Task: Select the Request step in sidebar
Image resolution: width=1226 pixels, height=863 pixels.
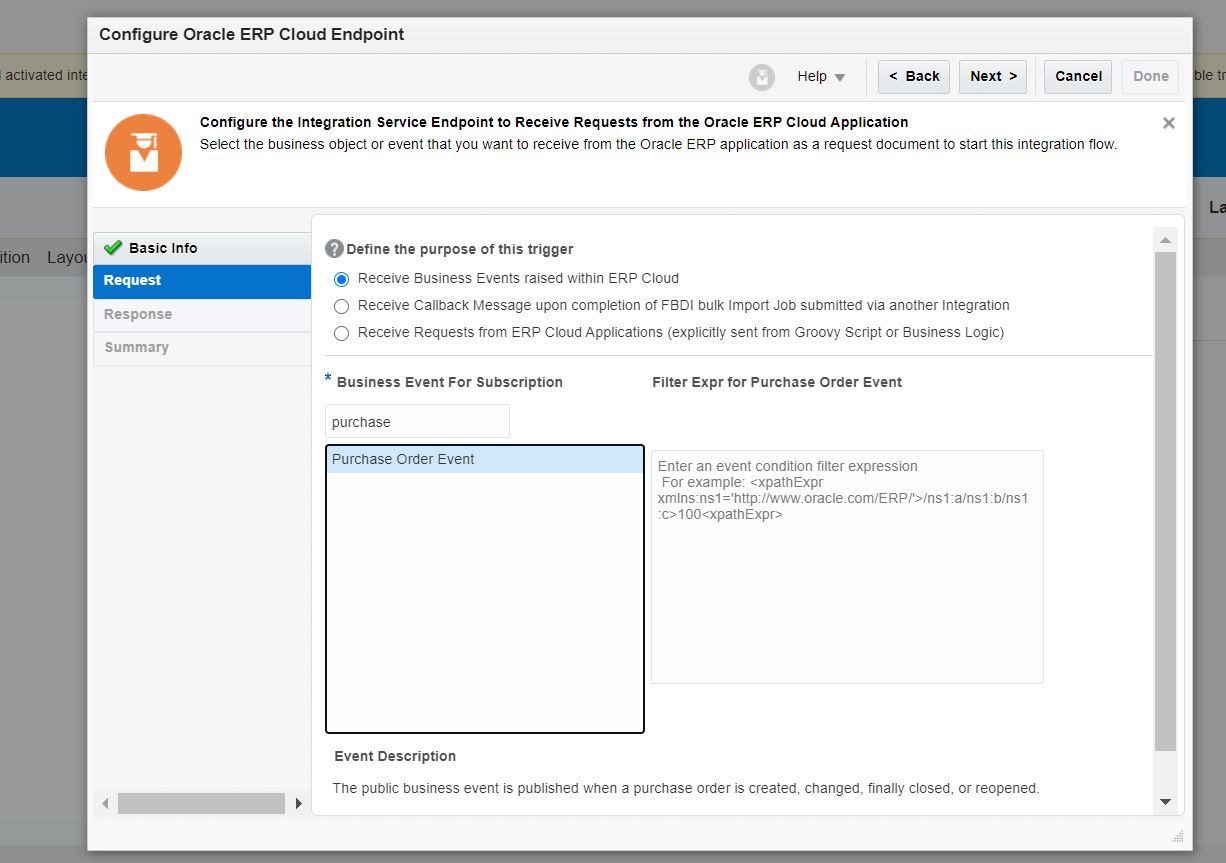Action: 202,281
